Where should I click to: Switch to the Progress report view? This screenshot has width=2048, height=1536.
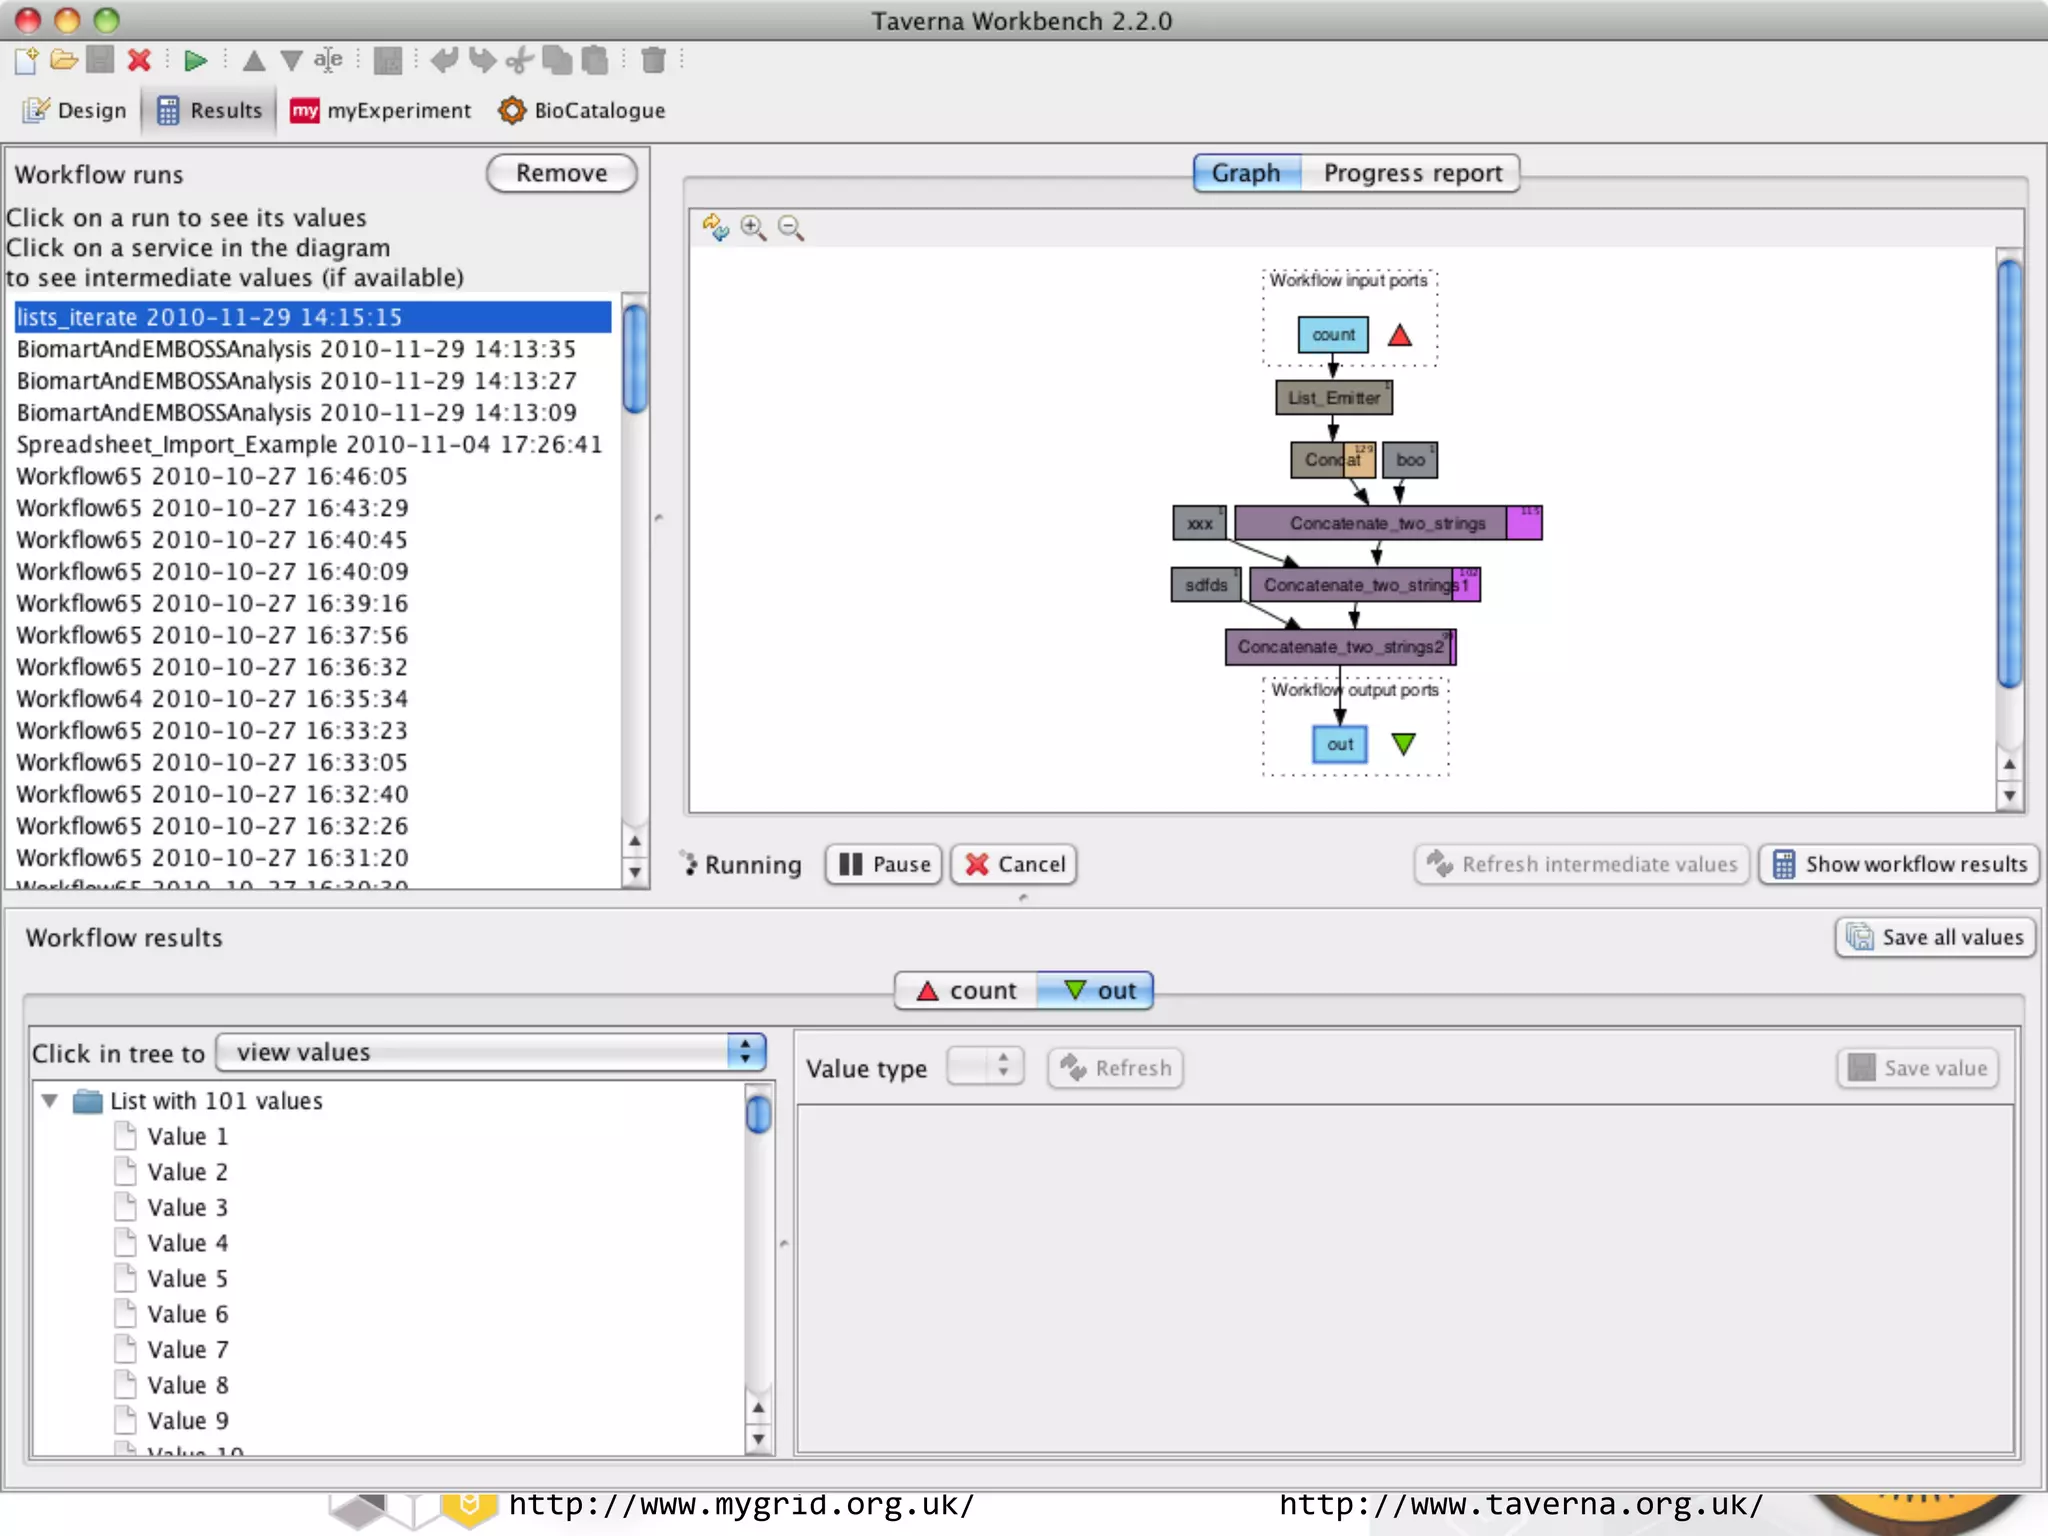[x=1411, y=173]
